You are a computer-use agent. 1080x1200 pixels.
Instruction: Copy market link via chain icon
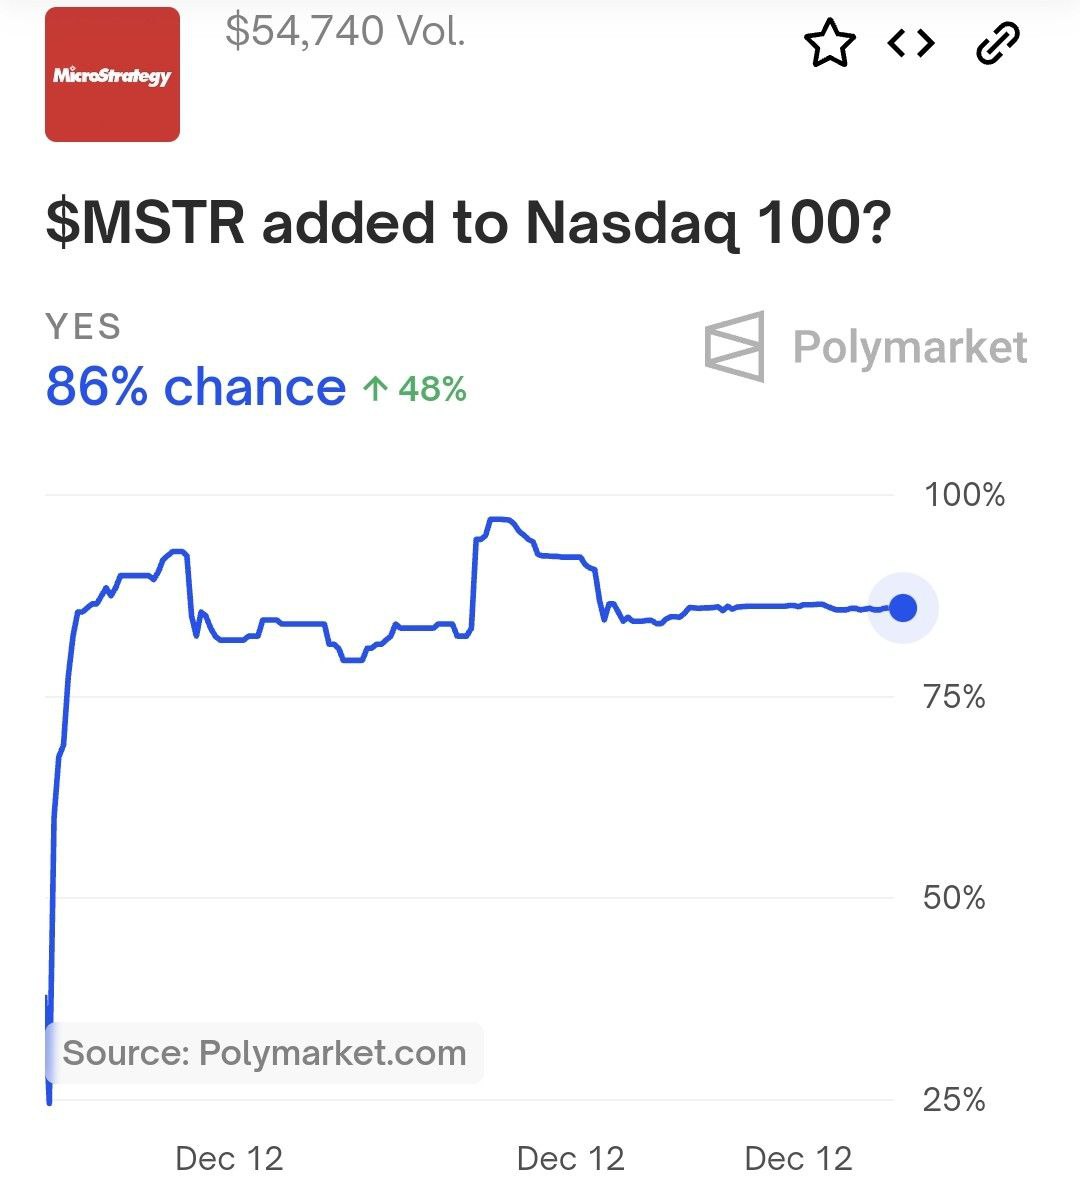[x=997, y=44]
